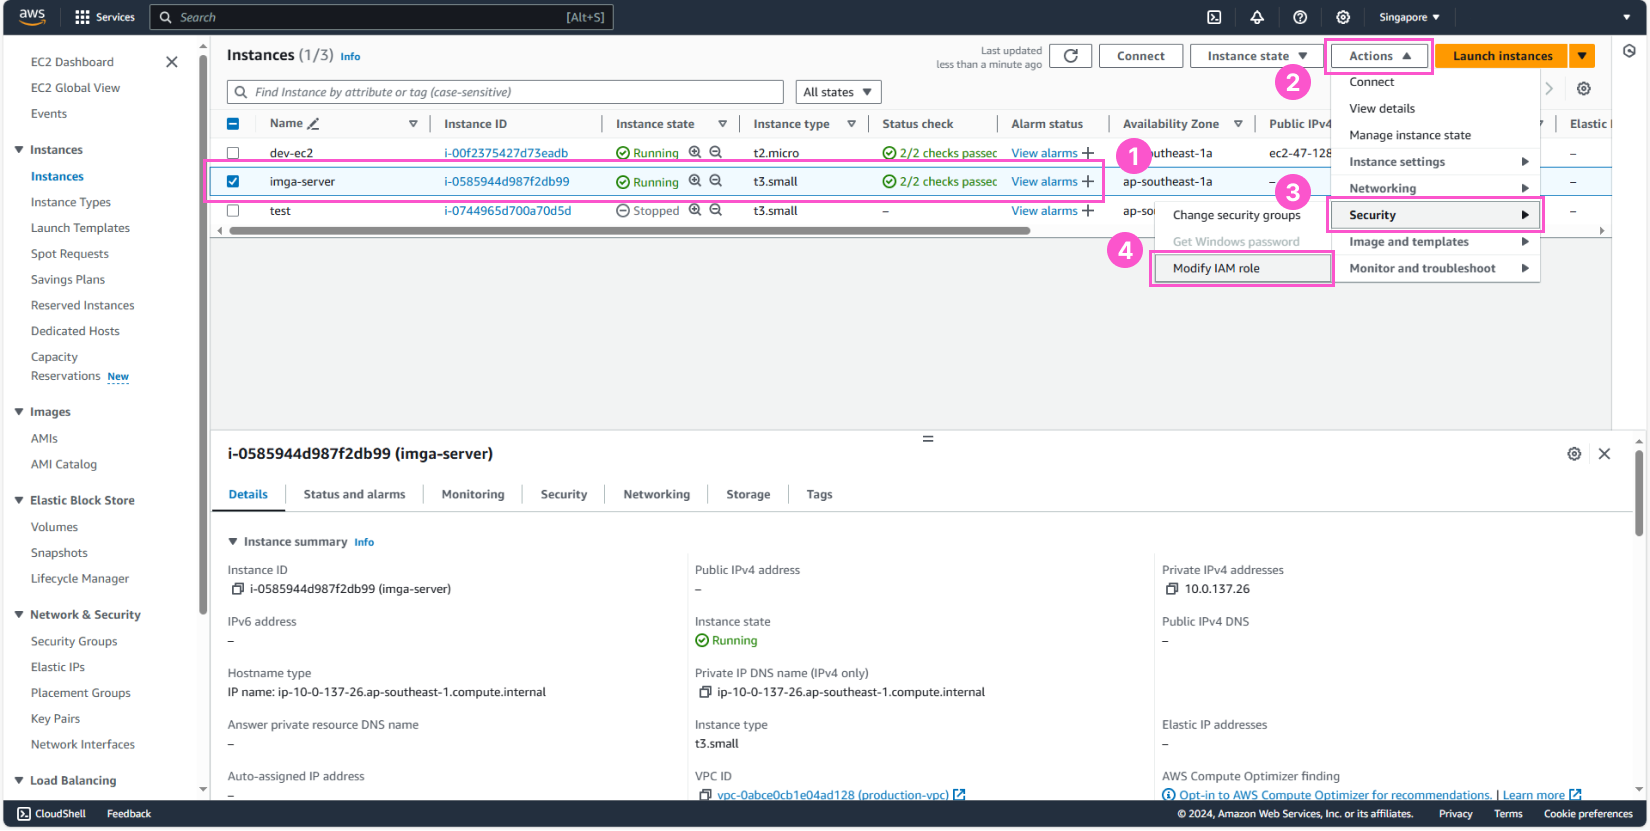Collapse the Network & Security section
1650x831 pixels.
point(19,615)
